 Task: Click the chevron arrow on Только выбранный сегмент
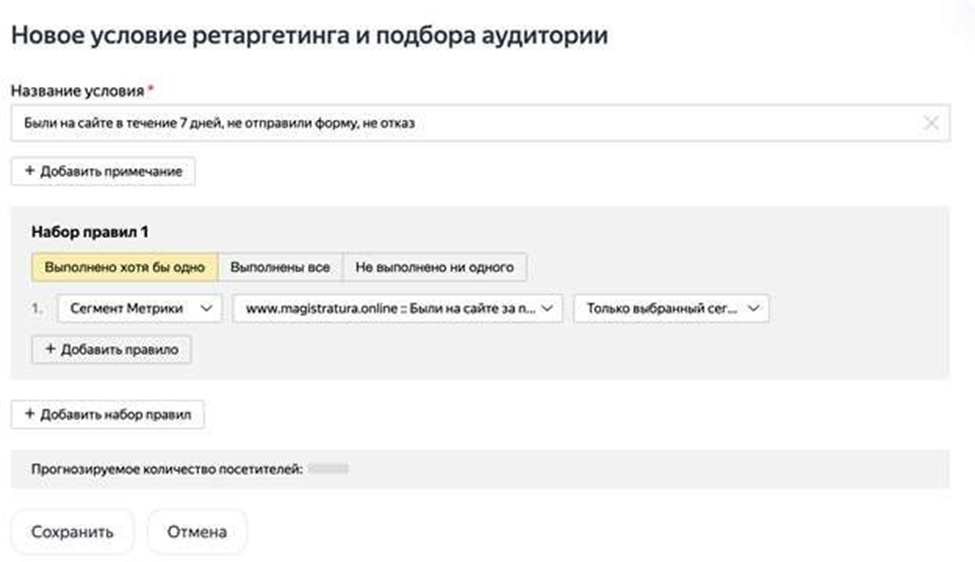[x=754, y=310]
